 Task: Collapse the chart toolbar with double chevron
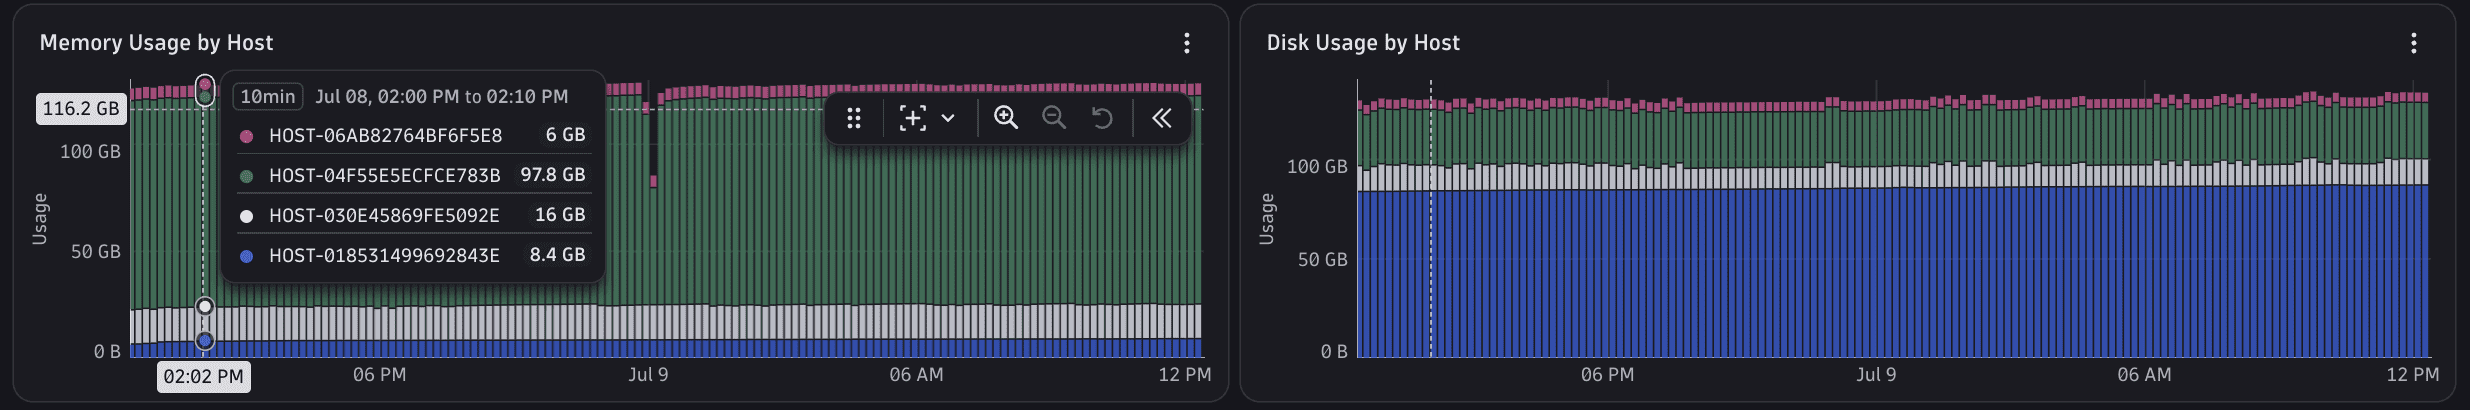point(1161,118)
